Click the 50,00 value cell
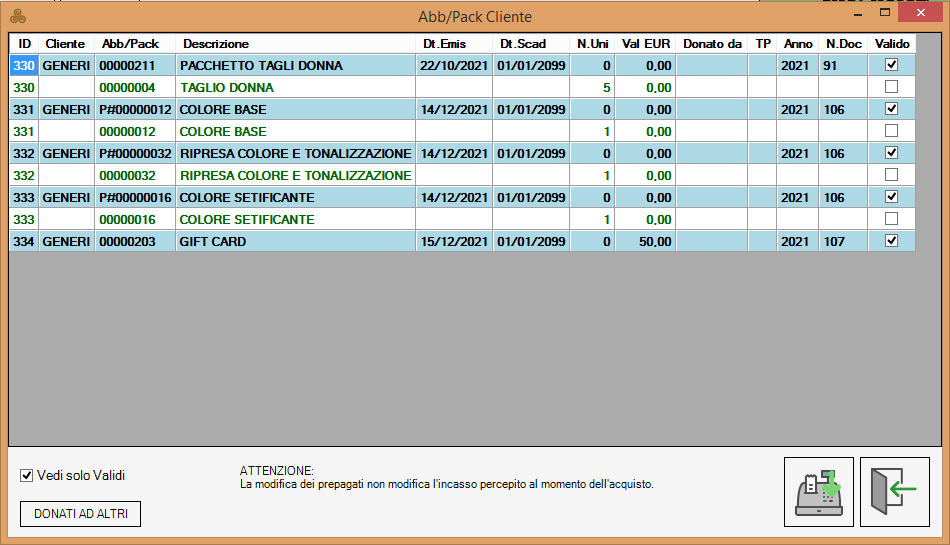 [645, 242]
